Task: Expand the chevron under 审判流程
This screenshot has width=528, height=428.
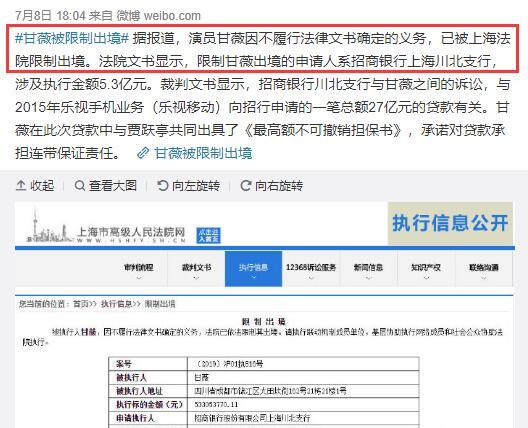Action: tap(139, 278)
